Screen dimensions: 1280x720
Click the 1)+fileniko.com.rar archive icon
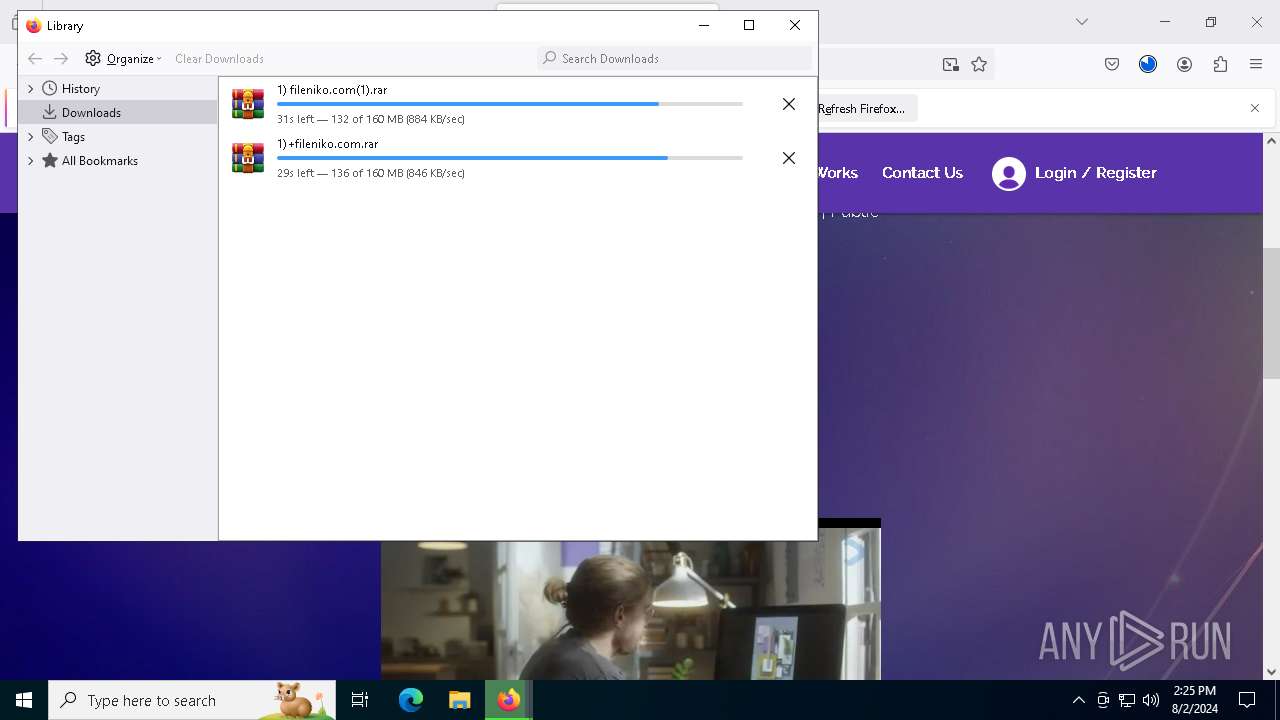[x=248, y=158]
